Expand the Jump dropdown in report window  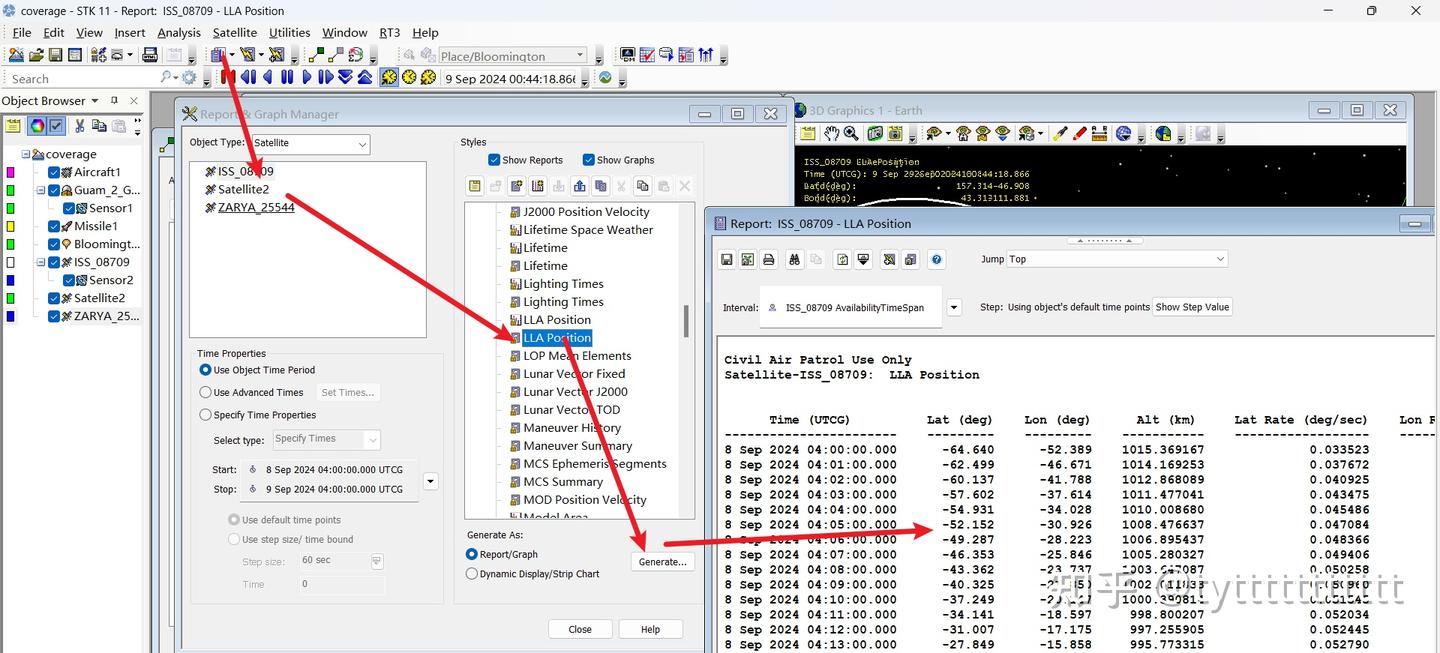pos(1219,259)
